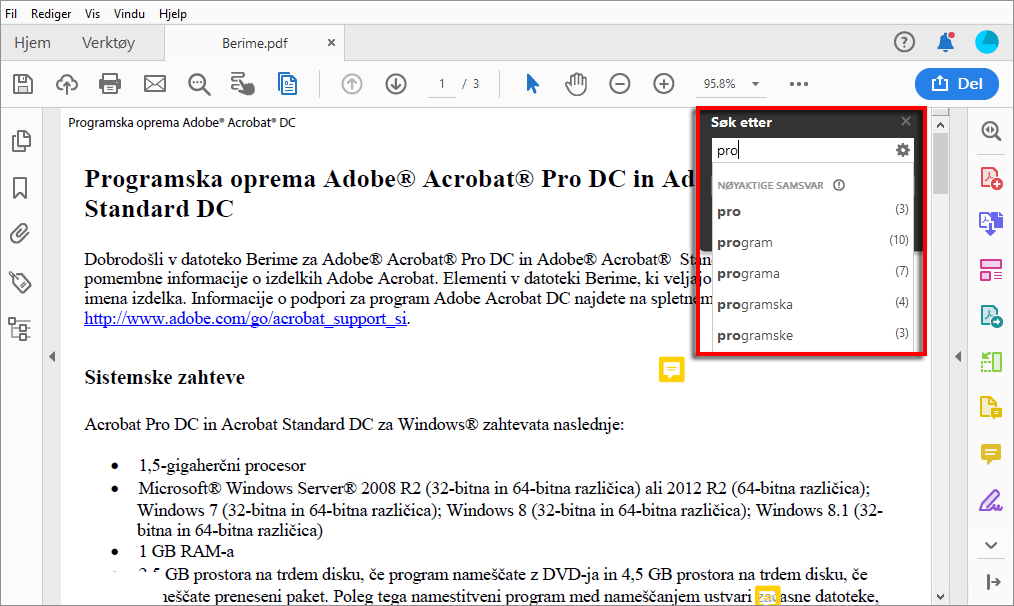Open the page thumbnails panel

[x=21, y=141]
